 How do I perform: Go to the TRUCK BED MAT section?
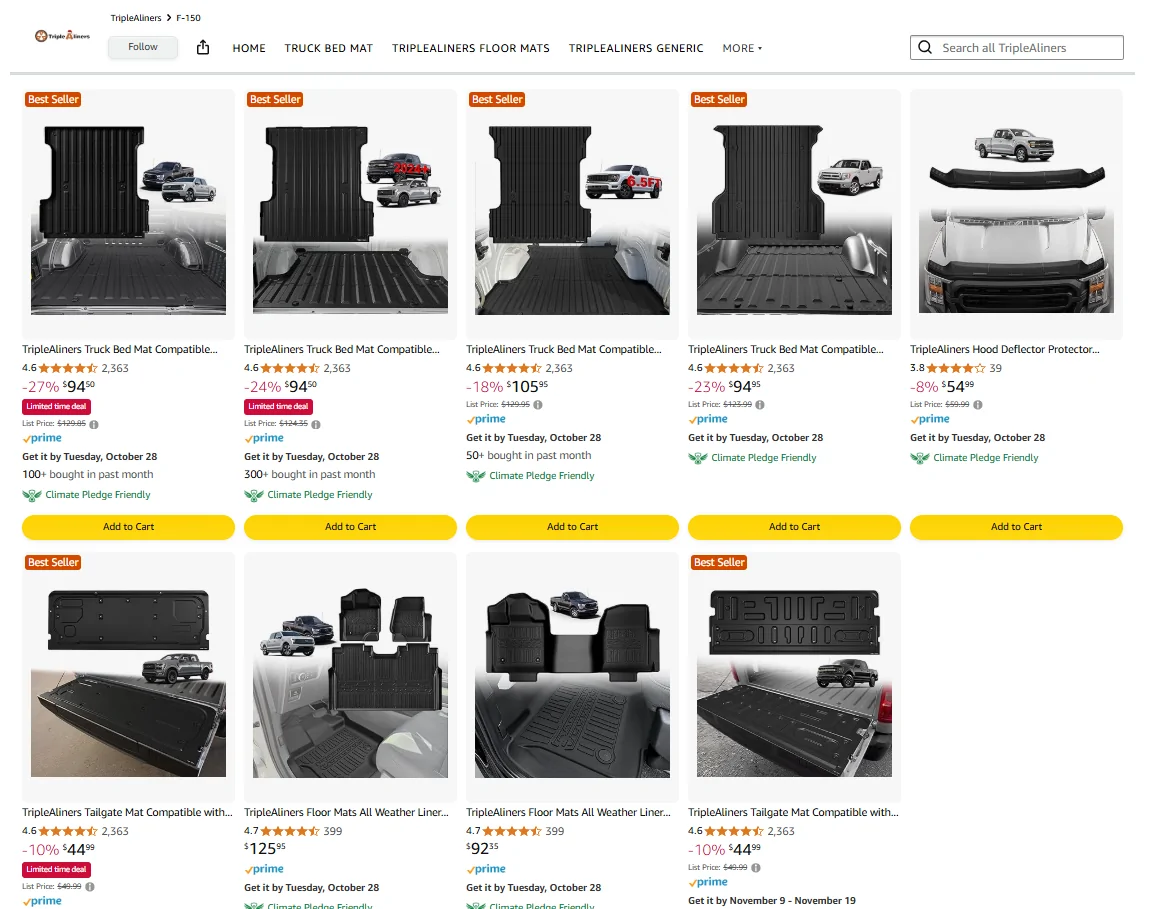pyautogui.click(x=328, y=48)
